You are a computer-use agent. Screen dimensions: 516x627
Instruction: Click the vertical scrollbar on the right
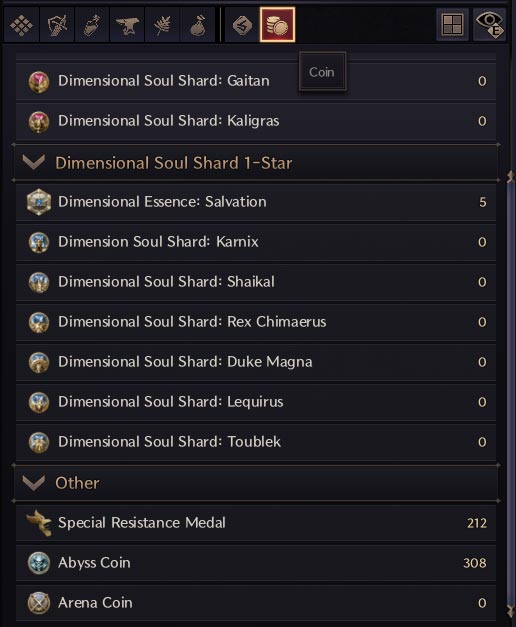pyautogui.click(x=511, y=394)
